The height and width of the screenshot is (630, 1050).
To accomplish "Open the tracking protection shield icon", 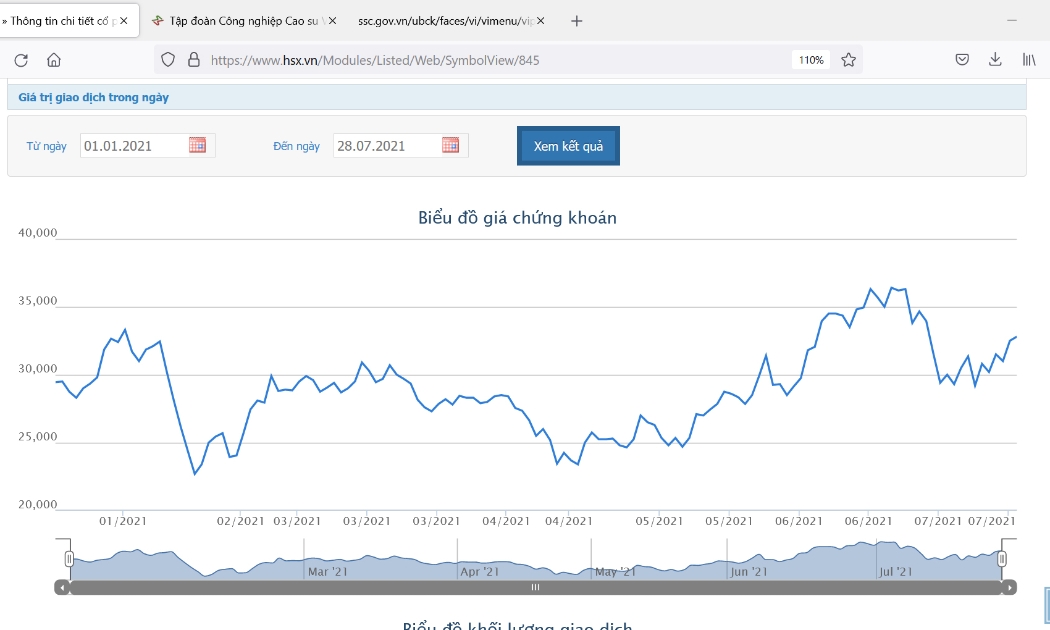I will coord(168,60).
